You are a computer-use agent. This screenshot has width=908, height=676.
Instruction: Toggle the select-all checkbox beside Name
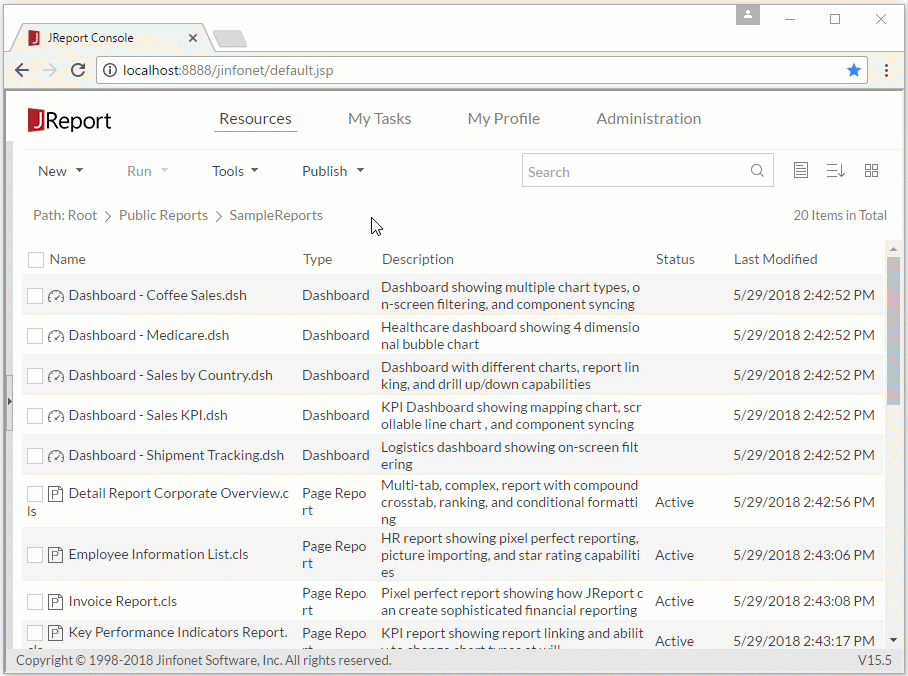pos(36,260)
